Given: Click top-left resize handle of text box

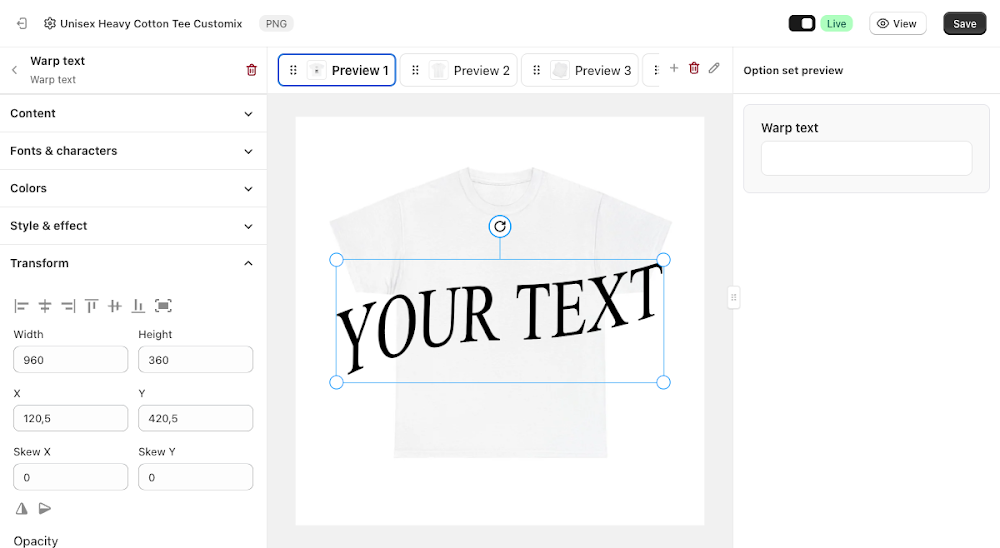Looking at the screenshot, I should (x=336, y=260).
